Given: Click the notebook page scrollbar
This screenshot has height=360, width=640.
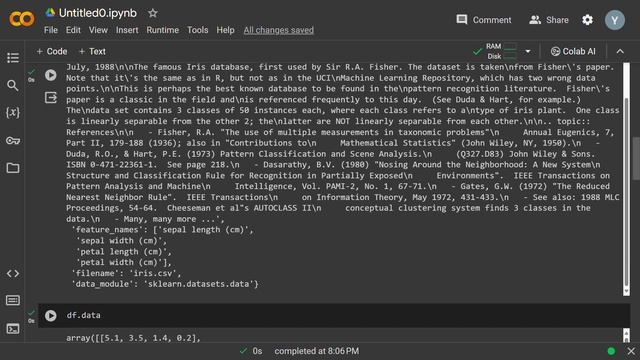Looking at the screenshot, I should pos(636,158).
